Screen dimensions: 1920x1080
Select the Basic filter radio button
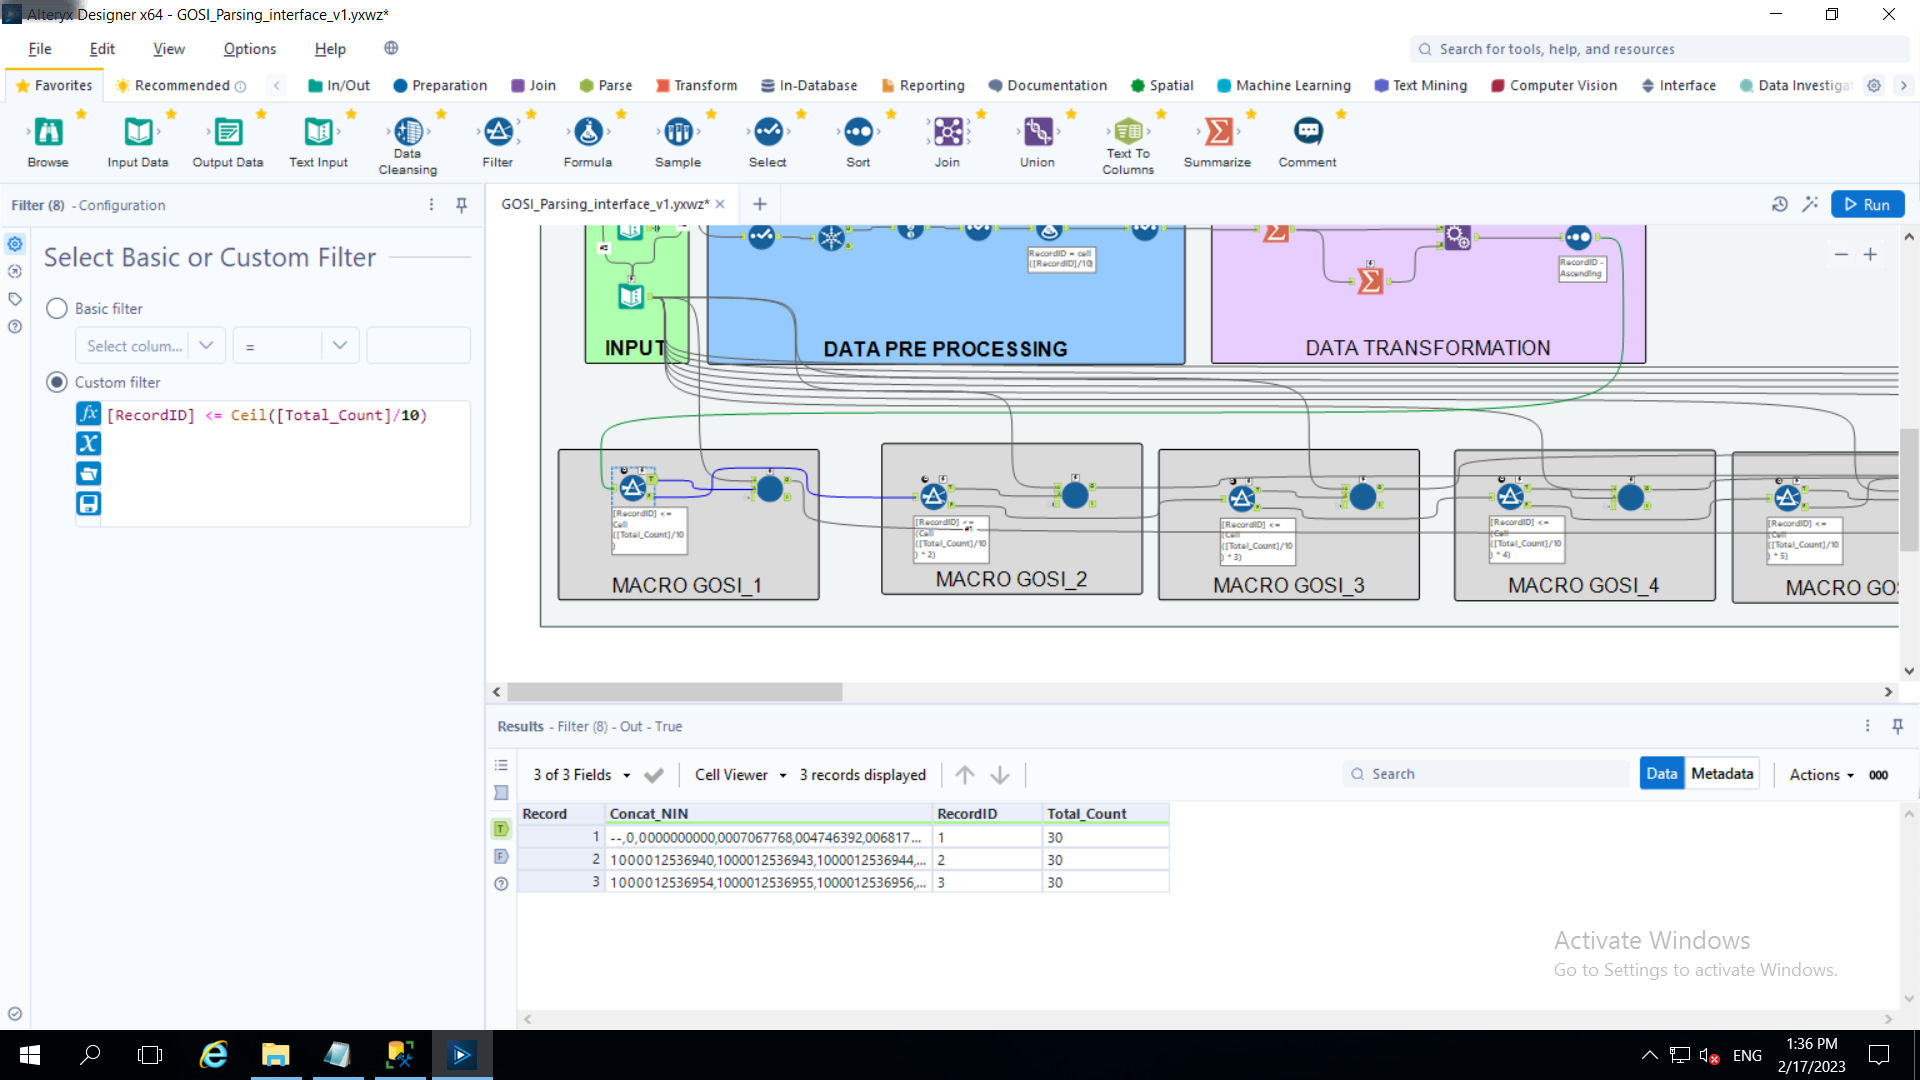(57, 308)
